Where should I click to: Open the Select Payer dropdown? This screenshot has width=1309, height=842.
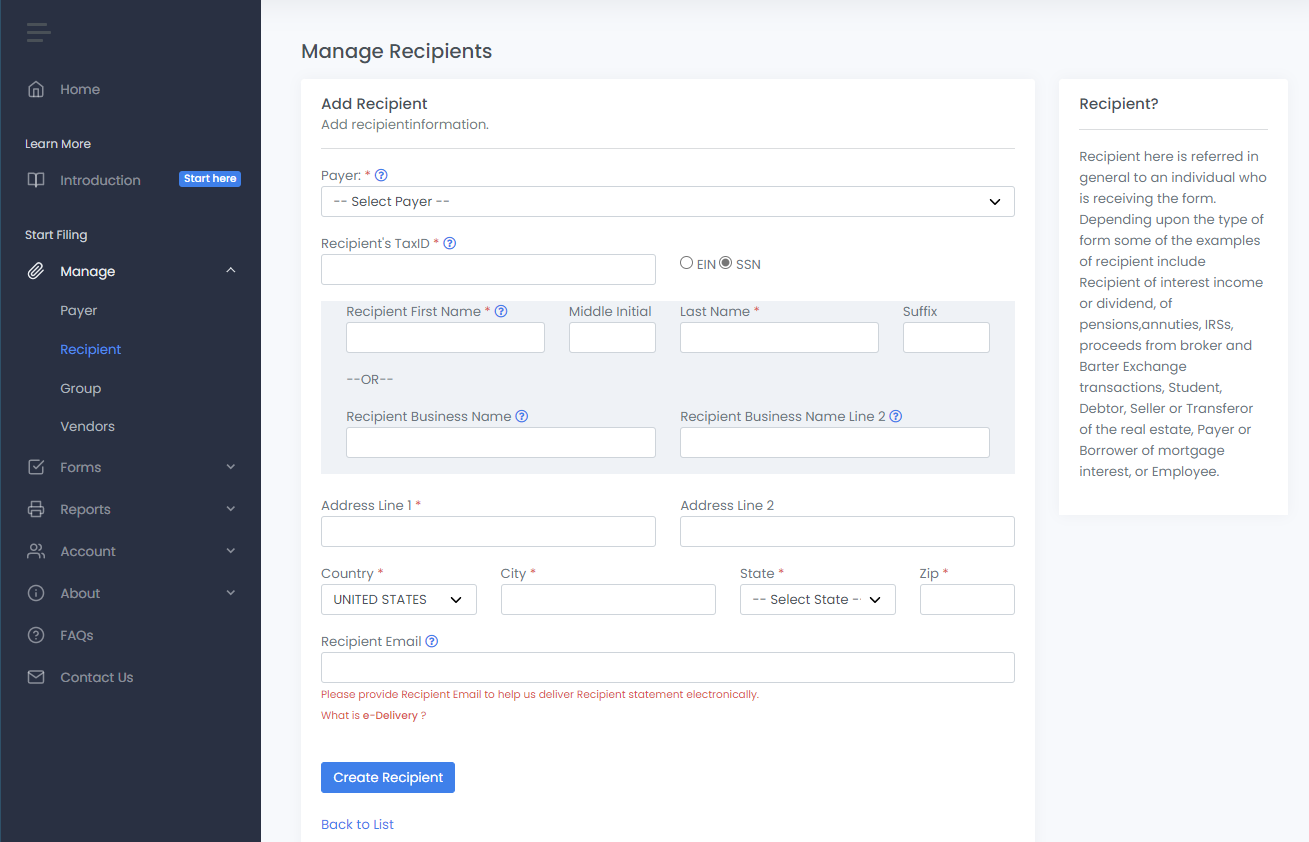[x=667, y=202]
